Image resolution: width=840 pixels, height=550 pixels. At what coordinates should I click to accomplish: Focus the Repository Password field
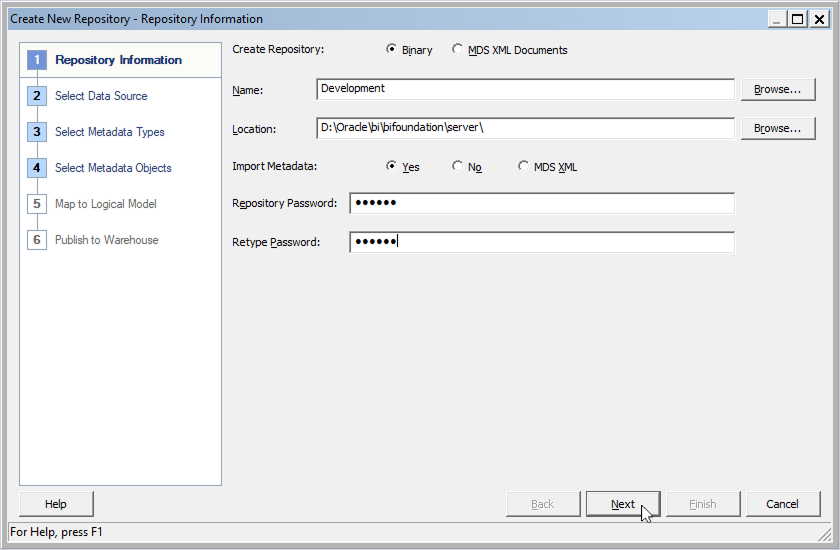541,203
